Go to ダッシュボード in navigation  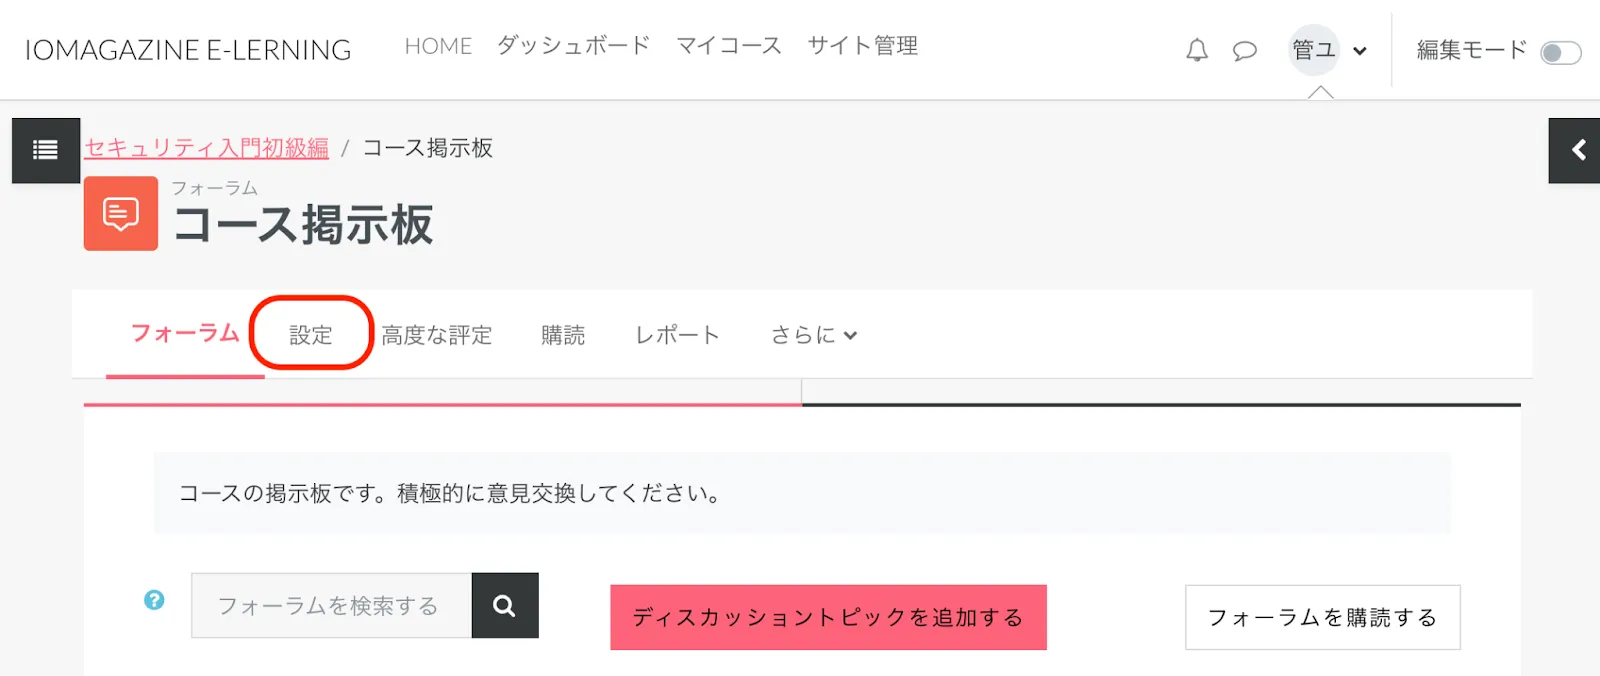click(x=573, y=46)
